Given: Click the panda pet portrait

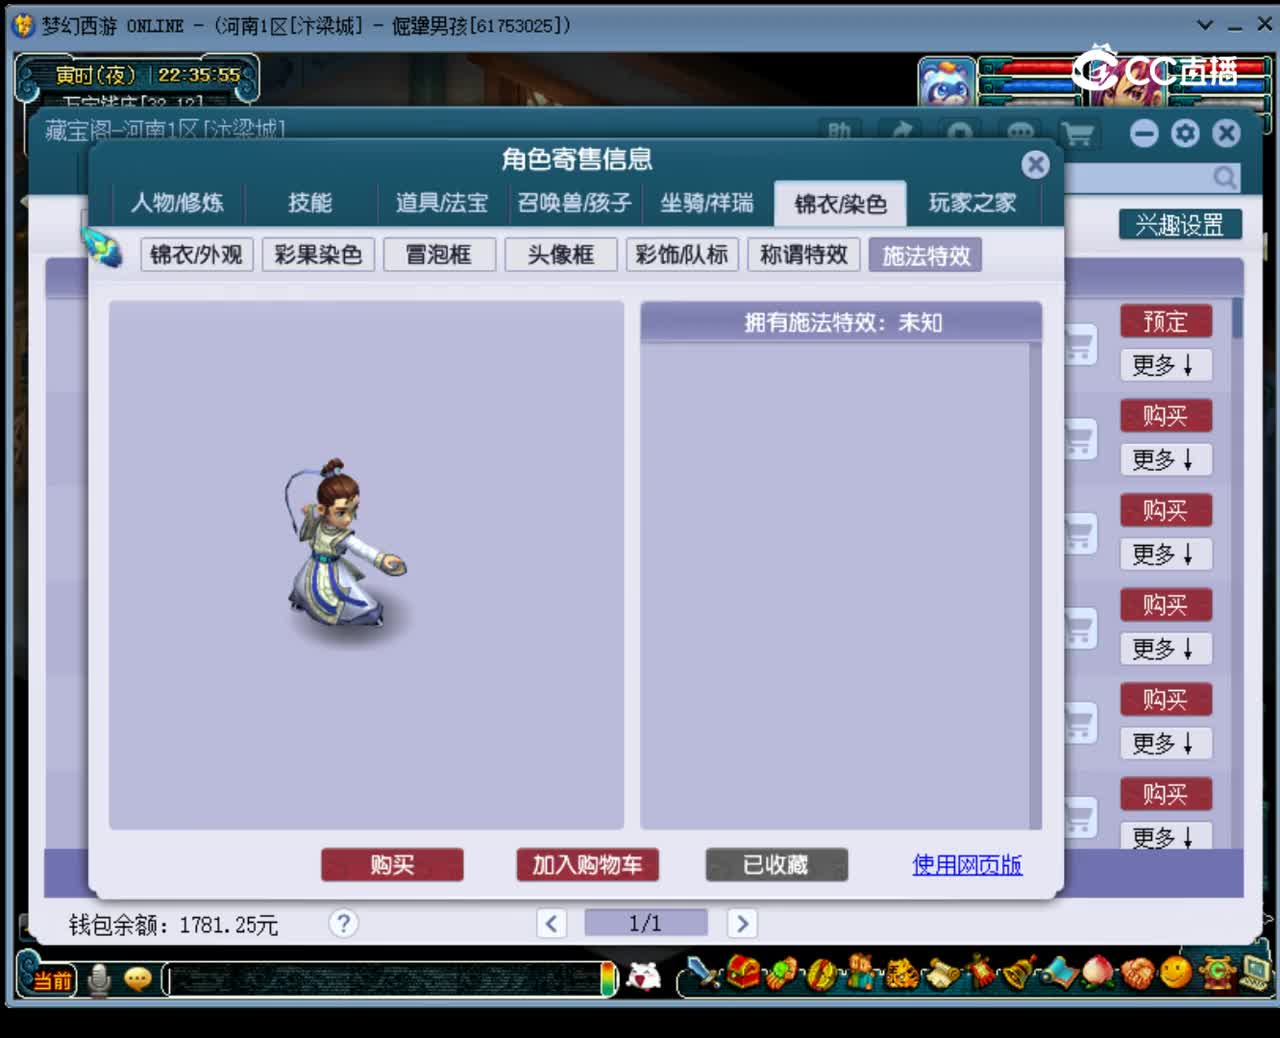Looking at the screenshot, I should click(946, 82).
